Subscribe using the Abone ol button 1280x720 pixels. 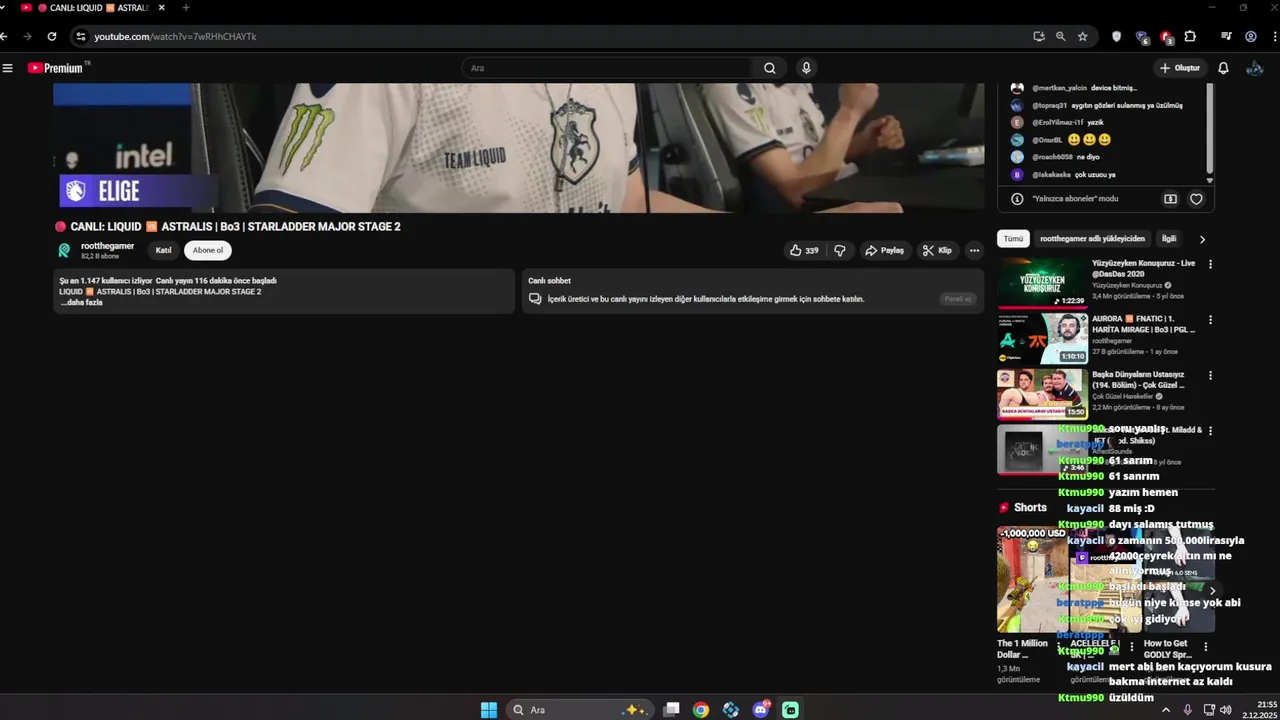[x=208, y=250]
